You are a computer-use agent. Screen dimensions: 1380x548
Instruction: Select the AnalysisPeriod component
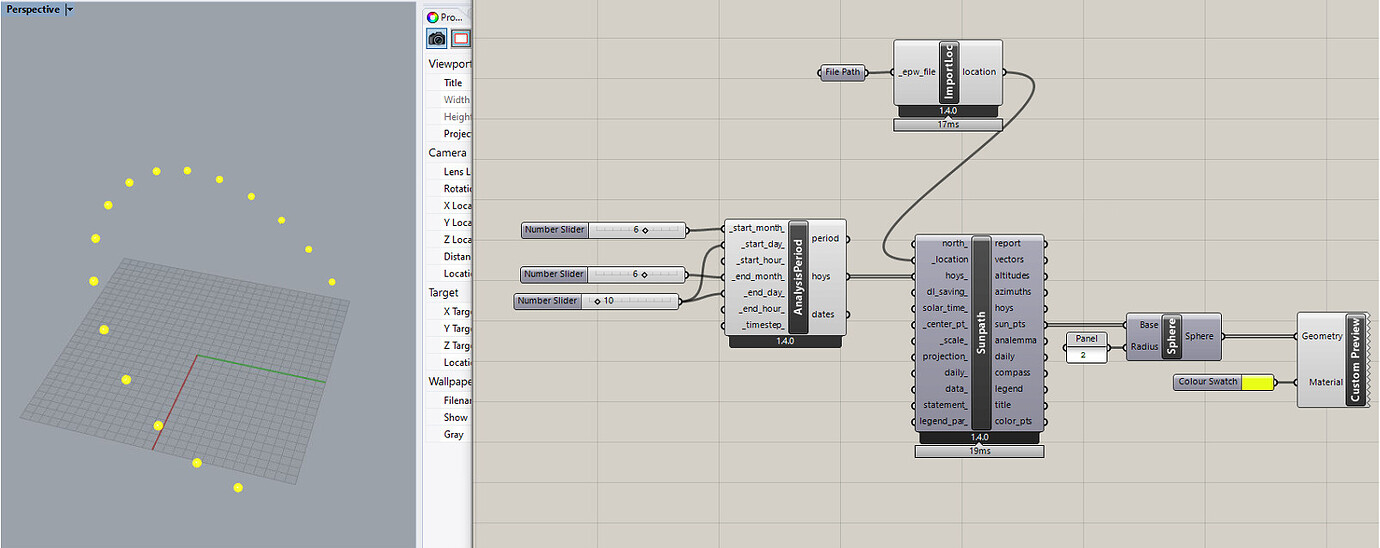pyautogui.click(x=797, y=277)
